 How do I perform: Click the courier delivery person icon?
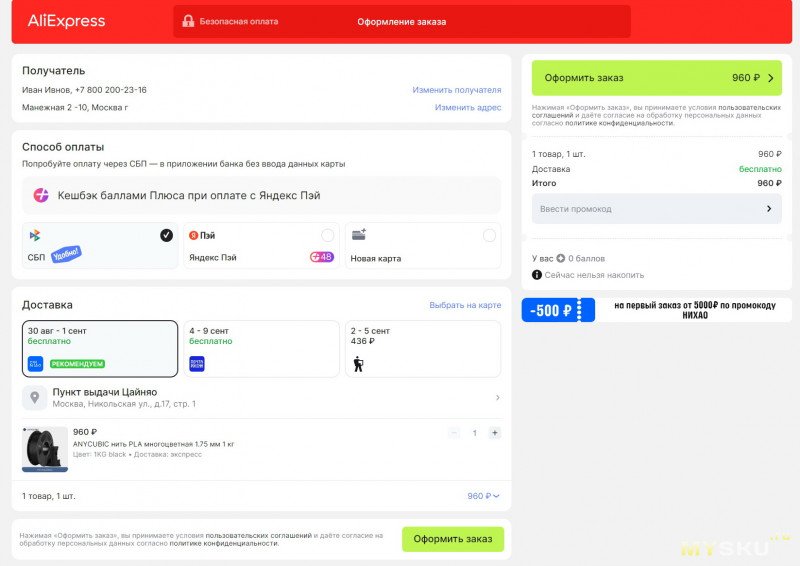point(358,364)
